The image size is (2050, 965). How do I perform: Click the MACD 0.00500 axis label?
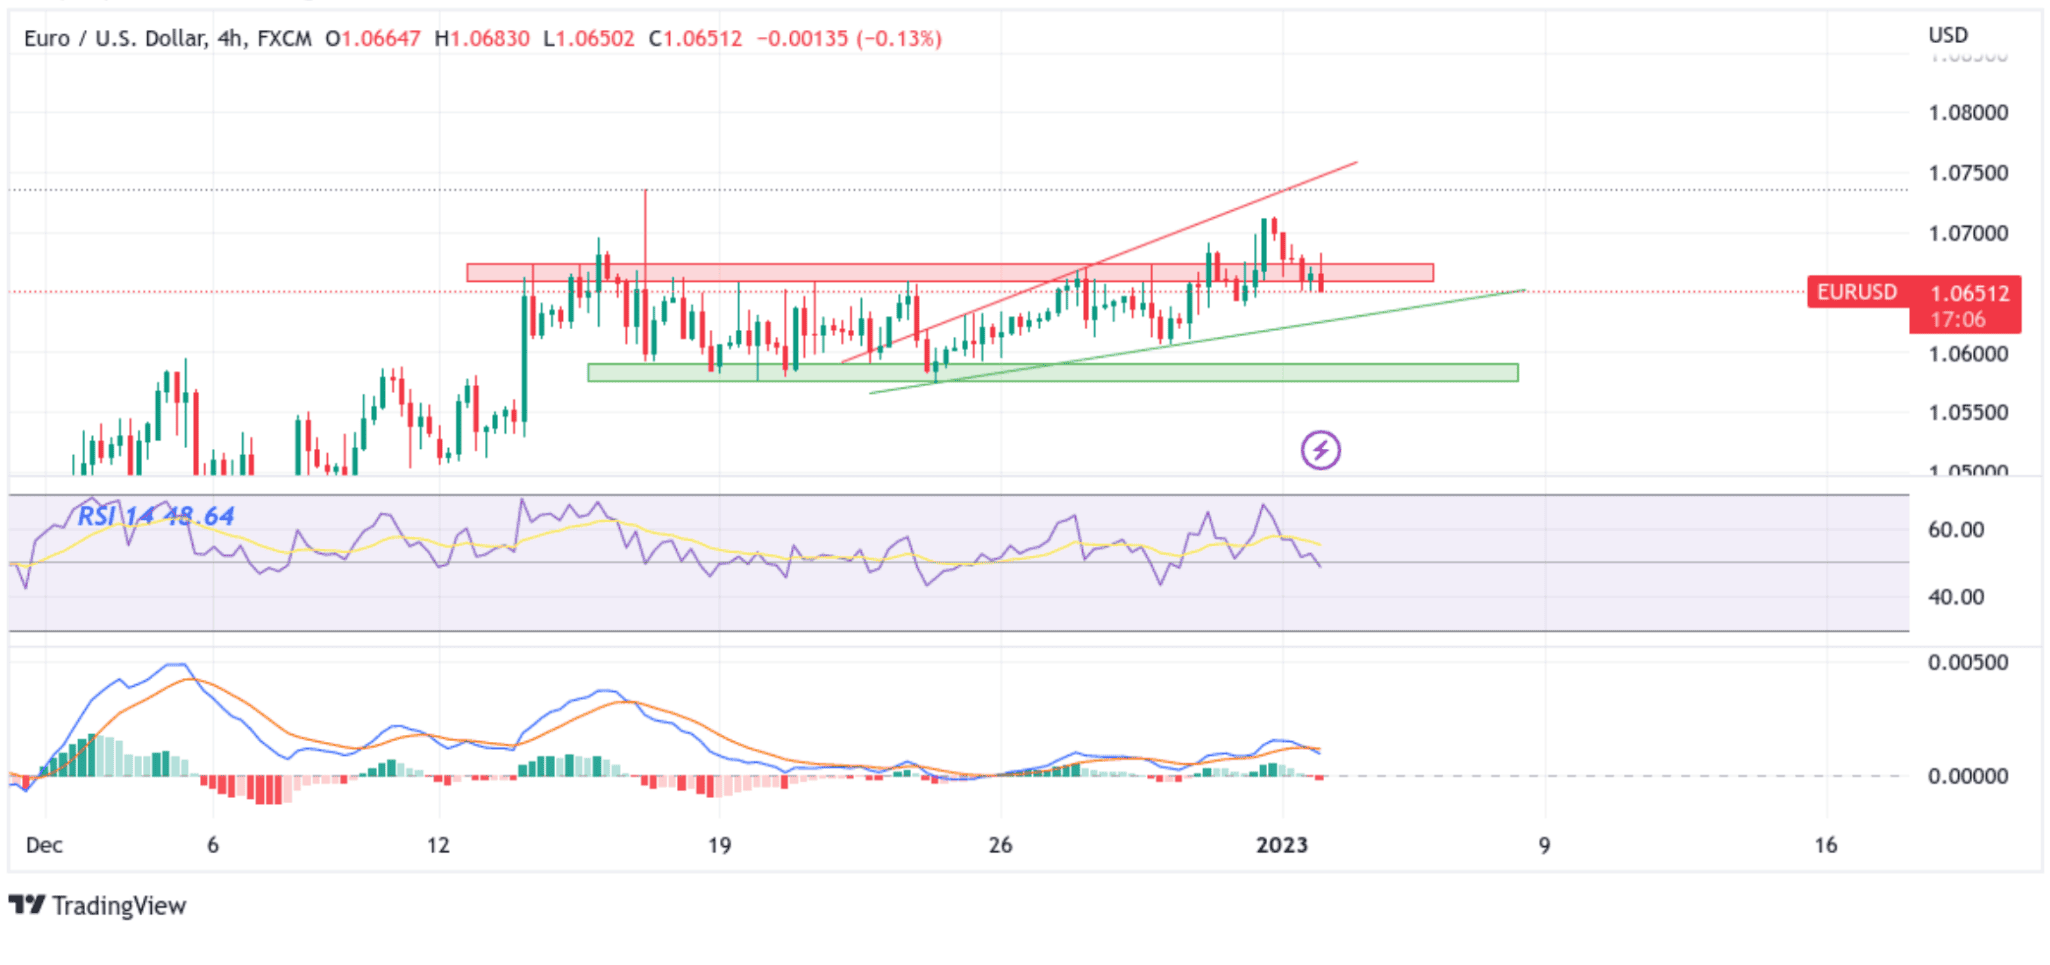pyautogui.click(x=1968, y=663)
